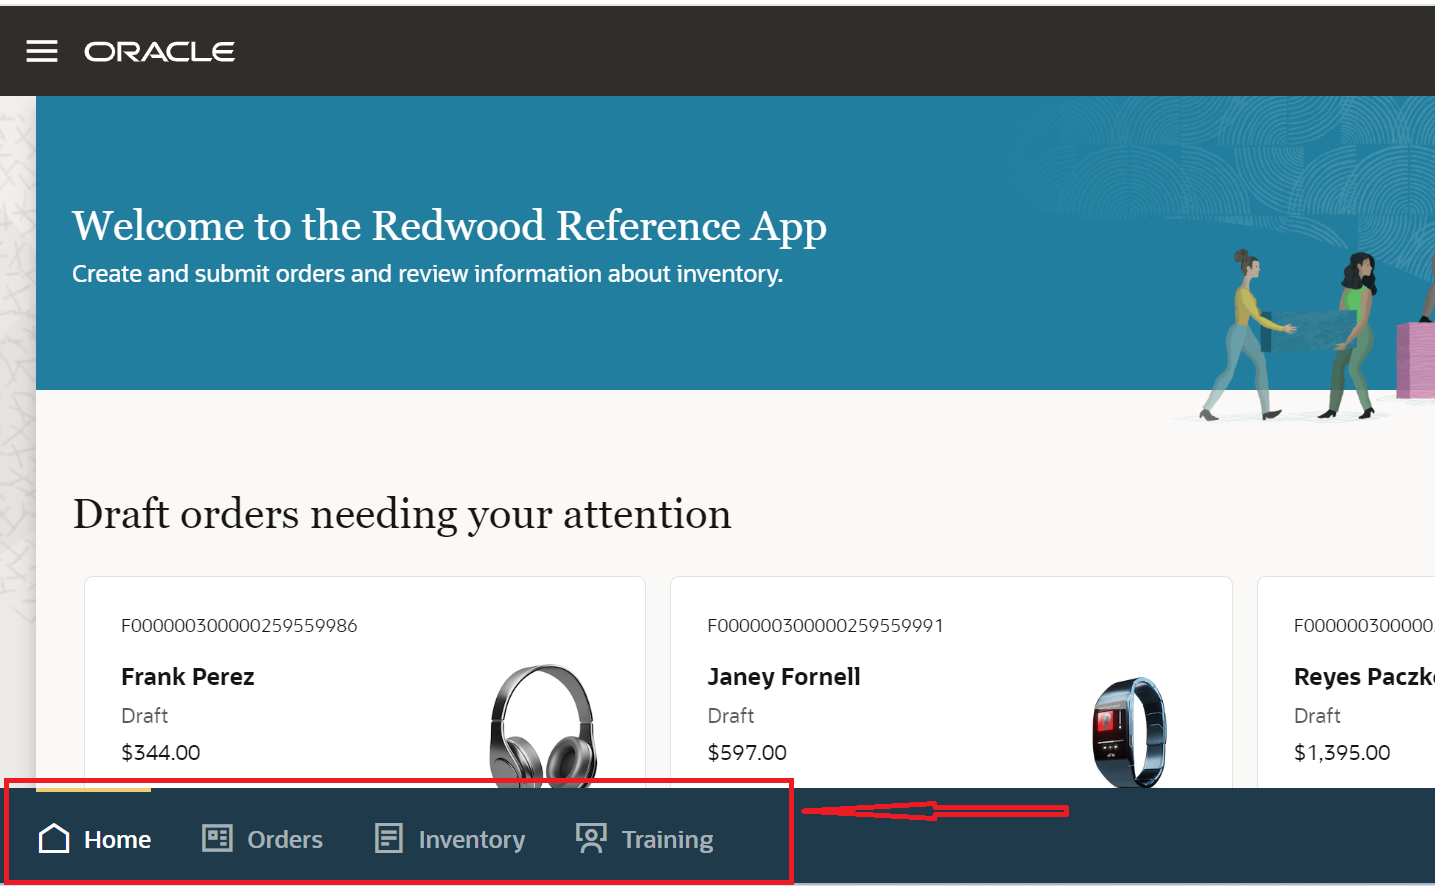Switch to the Orders tab
Screen dimensions: 1435x886
262,838
